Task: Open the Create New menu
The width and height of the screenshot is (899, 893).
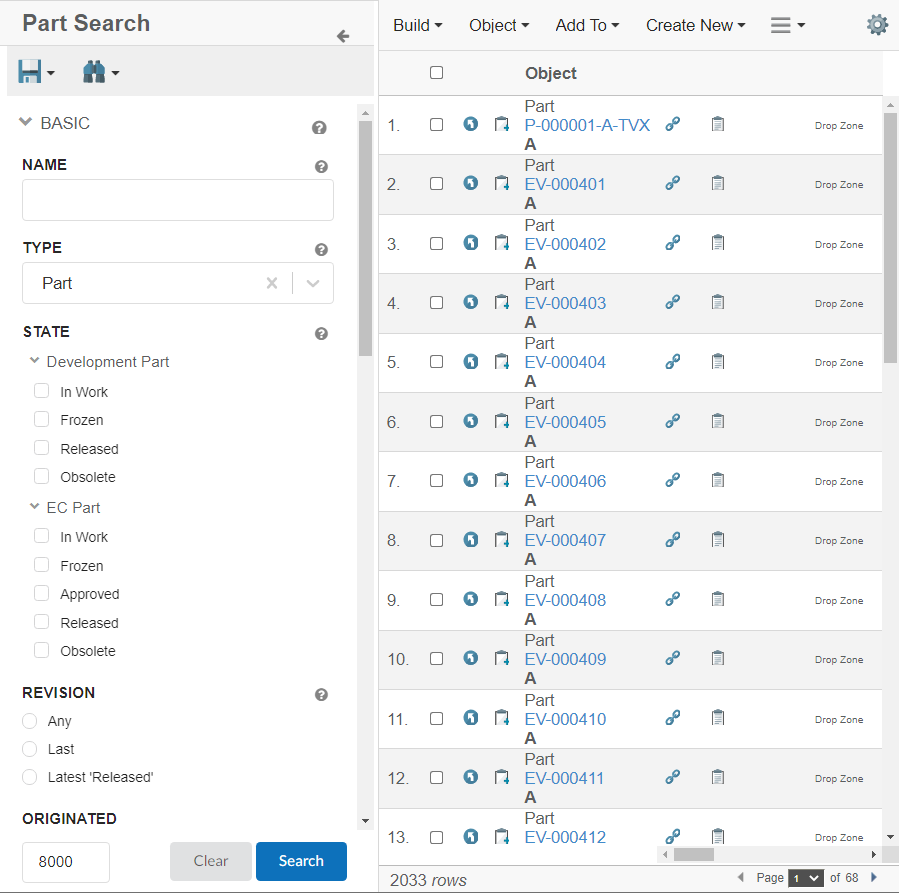Action: click(695, 25)
